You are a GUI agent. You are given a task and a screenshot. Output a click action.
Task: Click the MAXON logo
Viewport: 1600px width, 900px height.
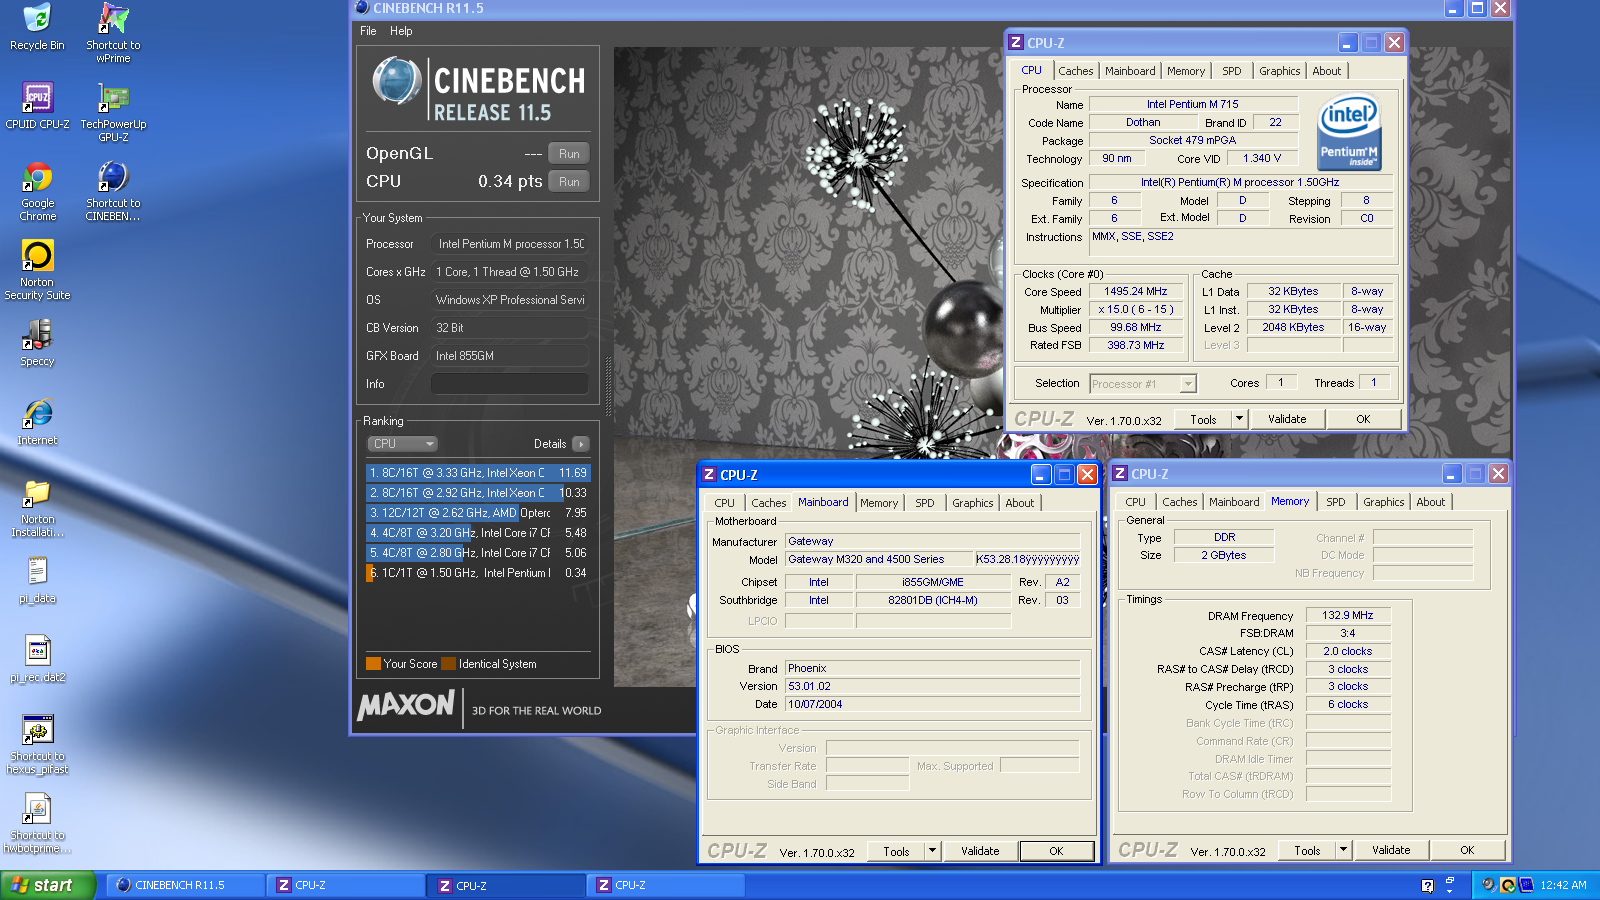(x=406, y=706)
